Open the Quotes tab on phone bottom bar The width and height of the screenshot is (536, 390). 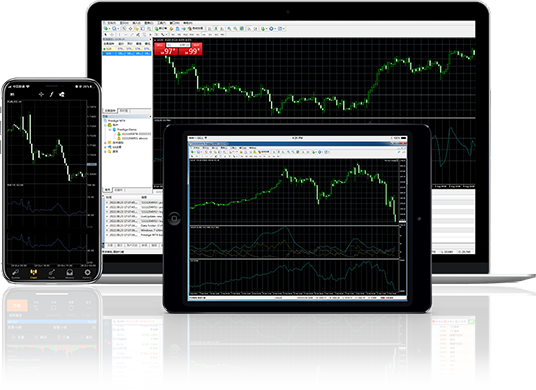(15, 273)
